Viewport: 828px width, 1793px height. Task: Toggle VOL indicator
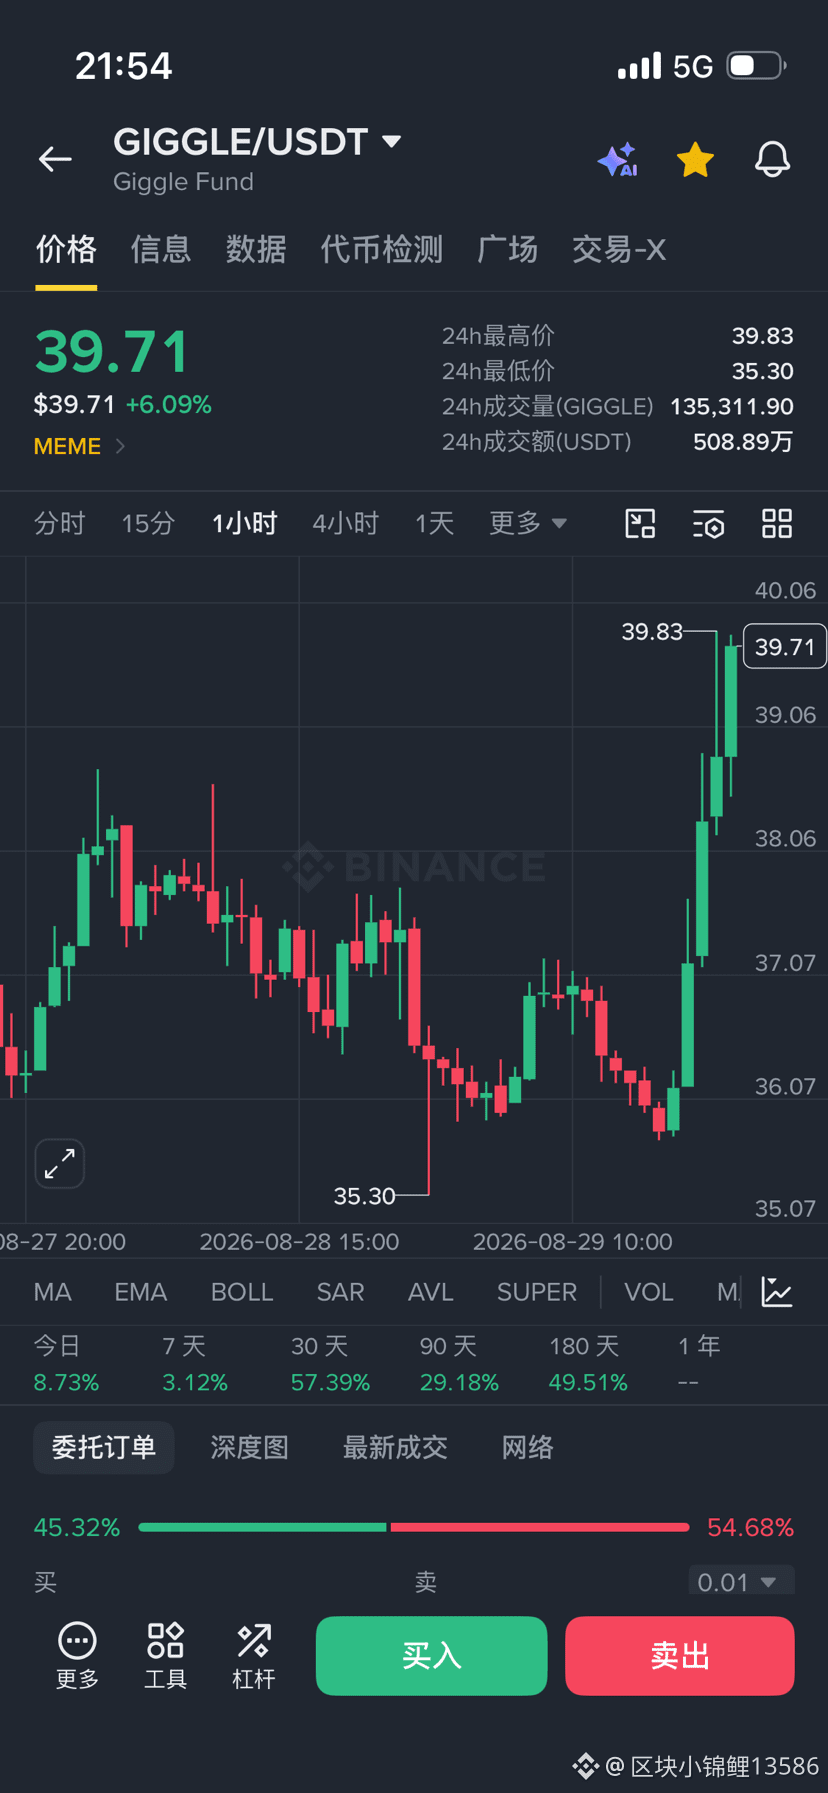(x=649, y=1292)
